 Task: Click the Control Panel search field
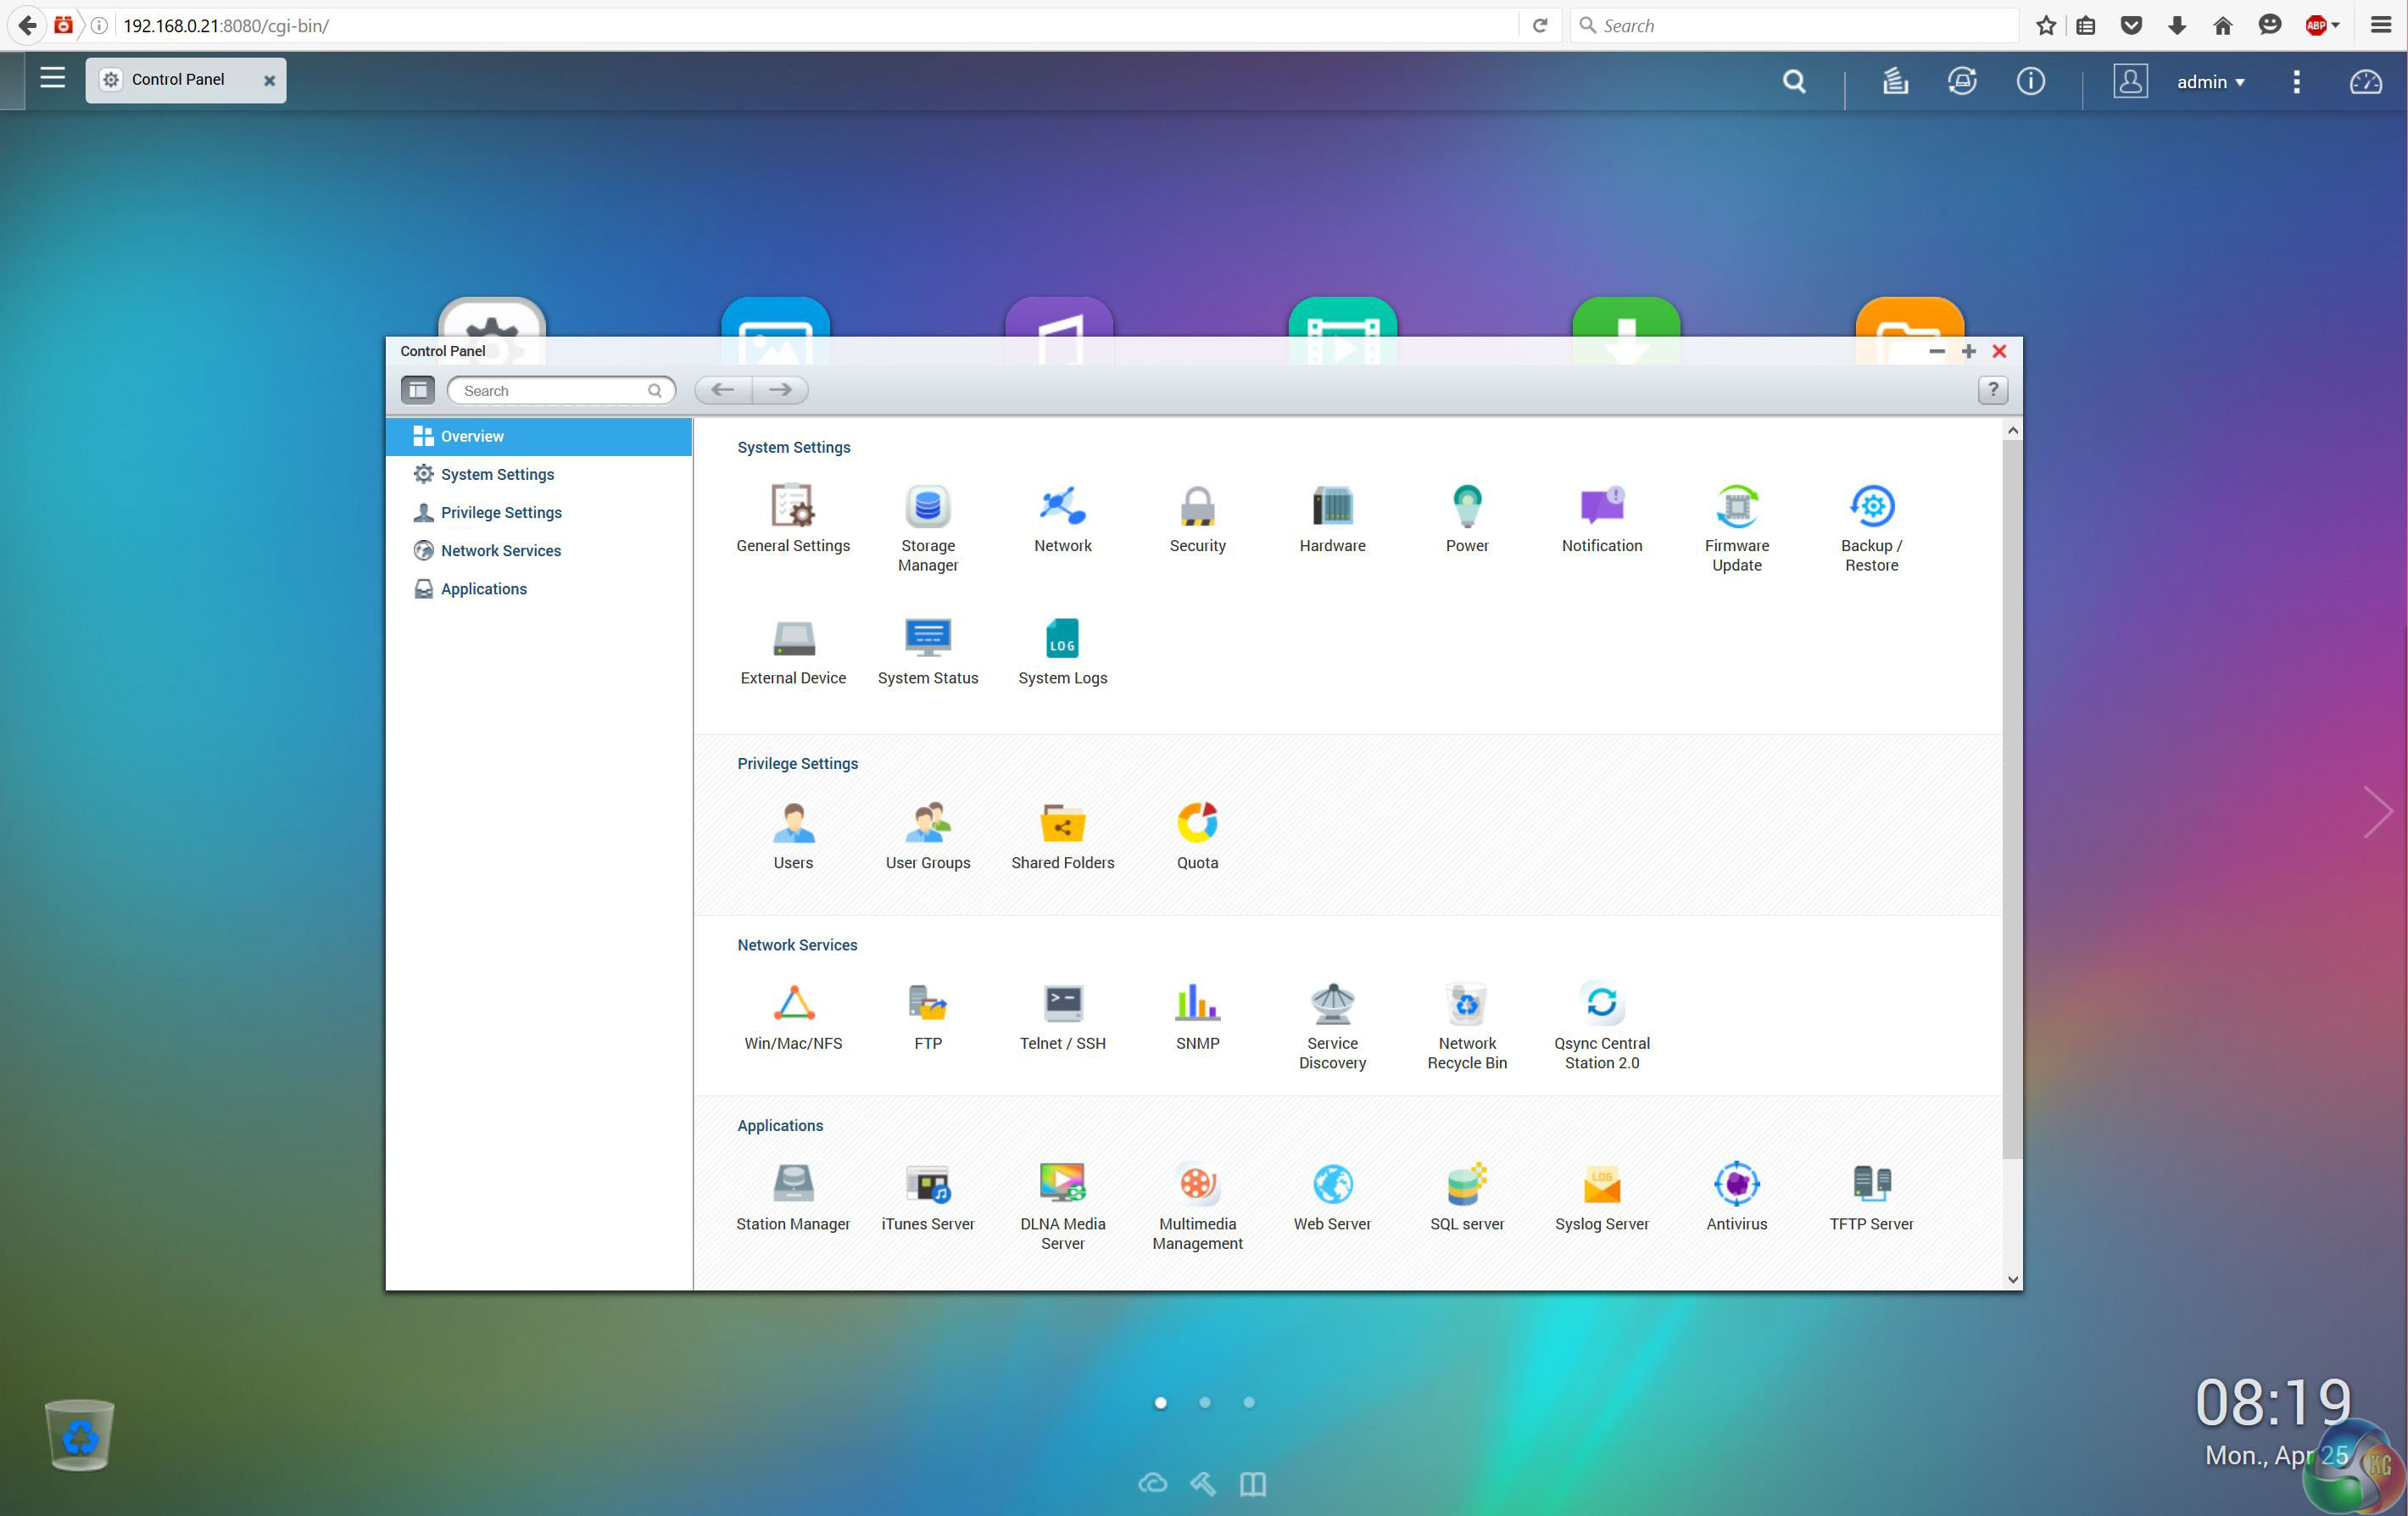click(x=552, y=390)
